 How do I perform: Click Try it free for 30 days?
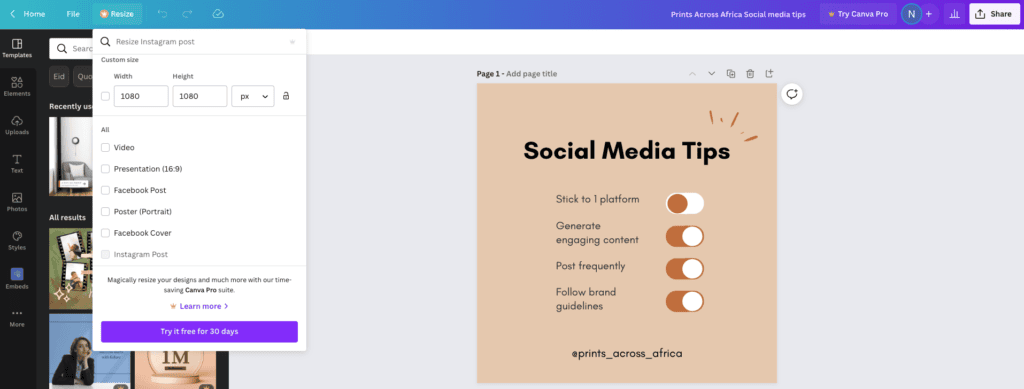(x=199, y=332)
